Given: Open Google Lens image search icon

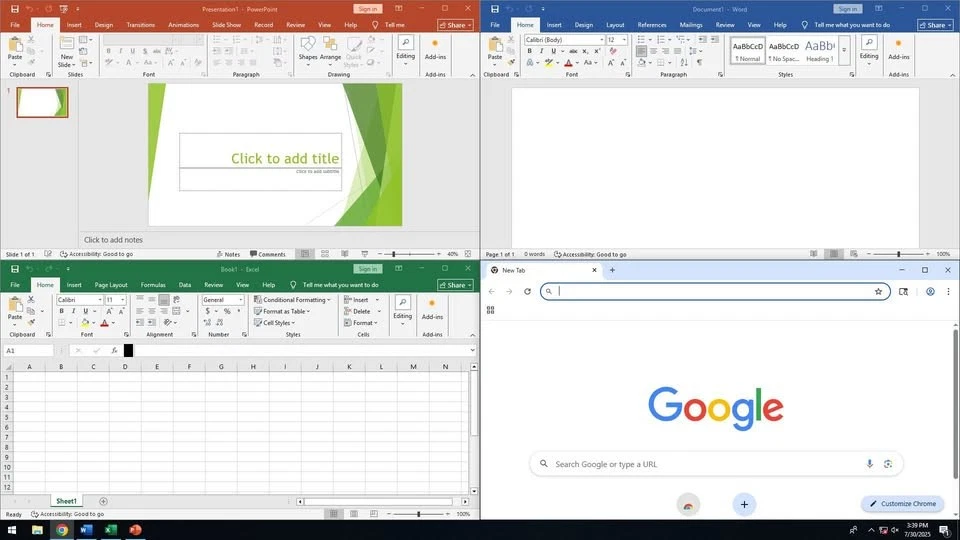Looking at the screenshot, I should point(888,464).
